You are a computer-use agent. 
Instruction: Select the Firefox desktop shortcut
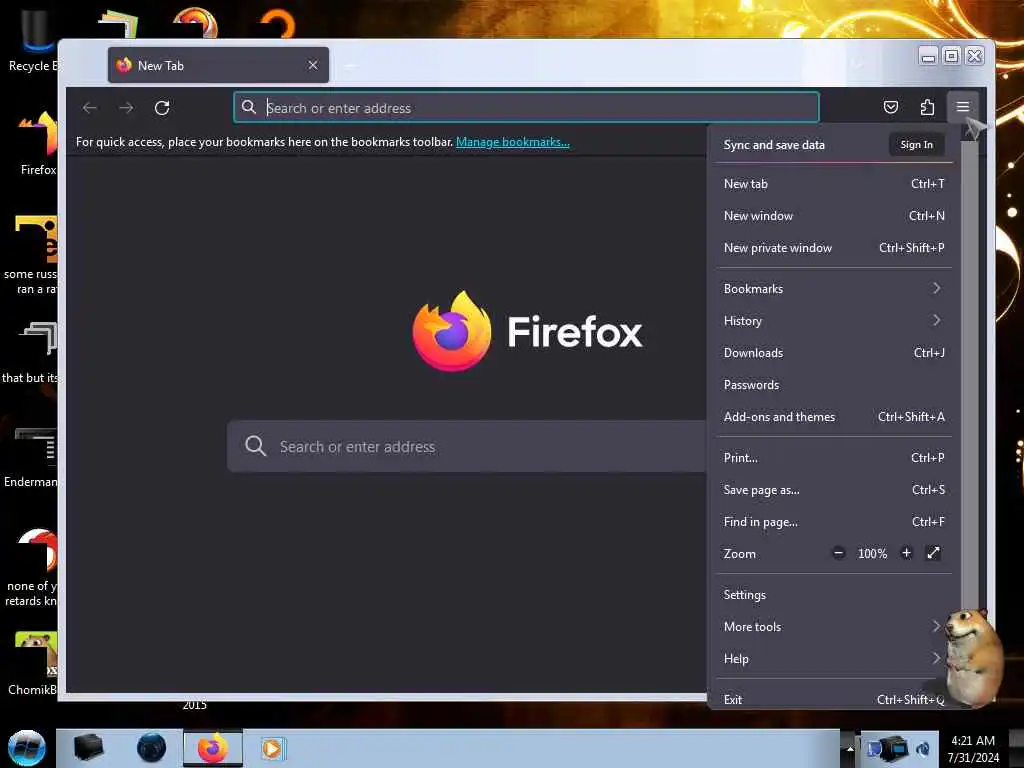pos(38,144)
